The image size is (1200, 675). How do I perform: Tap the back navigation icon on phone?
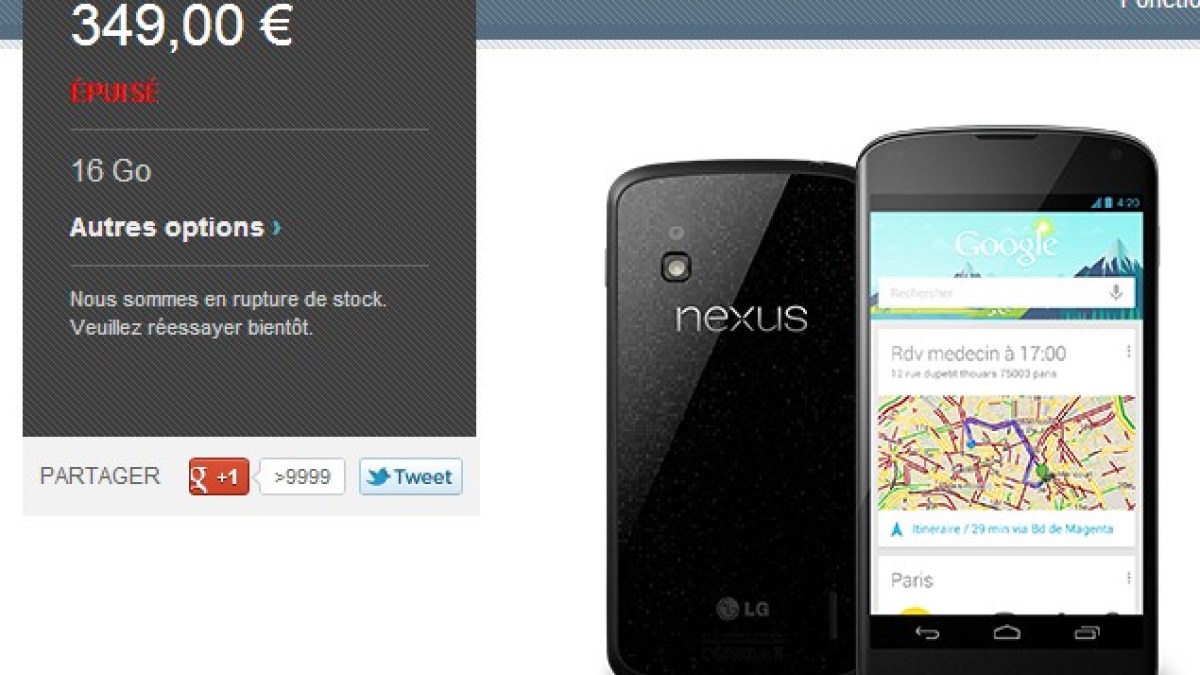(x=927, y=632)
